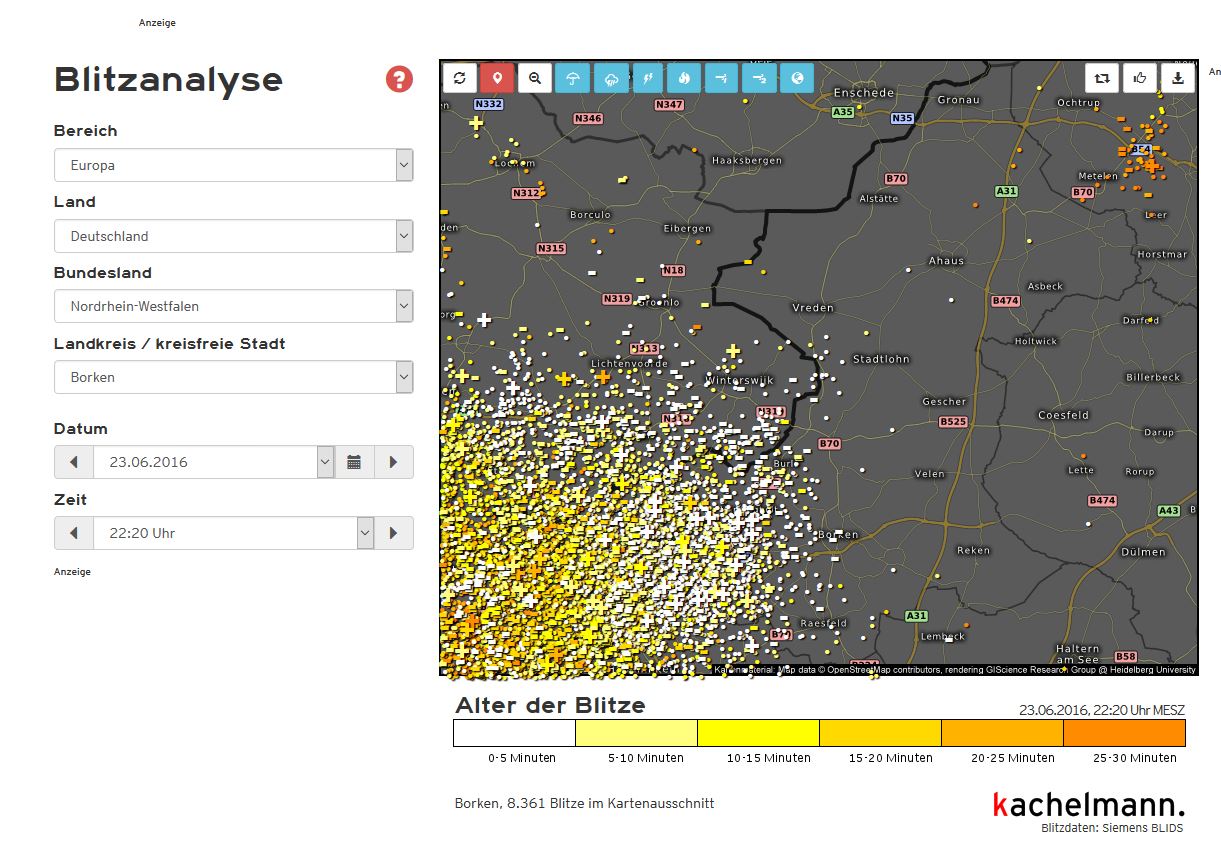Image resolution: width=1221 pixels, height=848 pixels.
Task: Click Enschede label on the map
Action: click(864, 93)
